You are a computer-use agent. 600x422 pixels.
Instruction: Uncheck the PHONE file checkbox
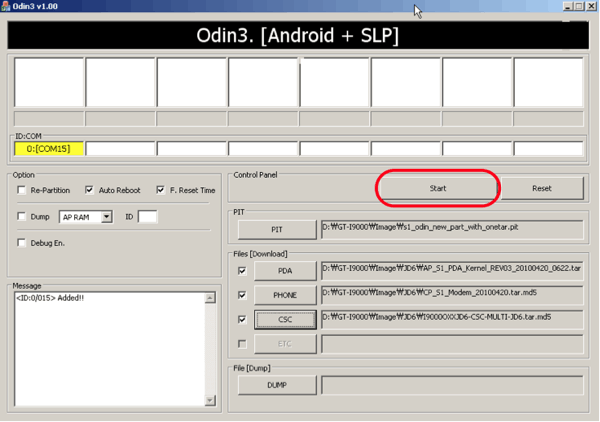tap(242, 295)
